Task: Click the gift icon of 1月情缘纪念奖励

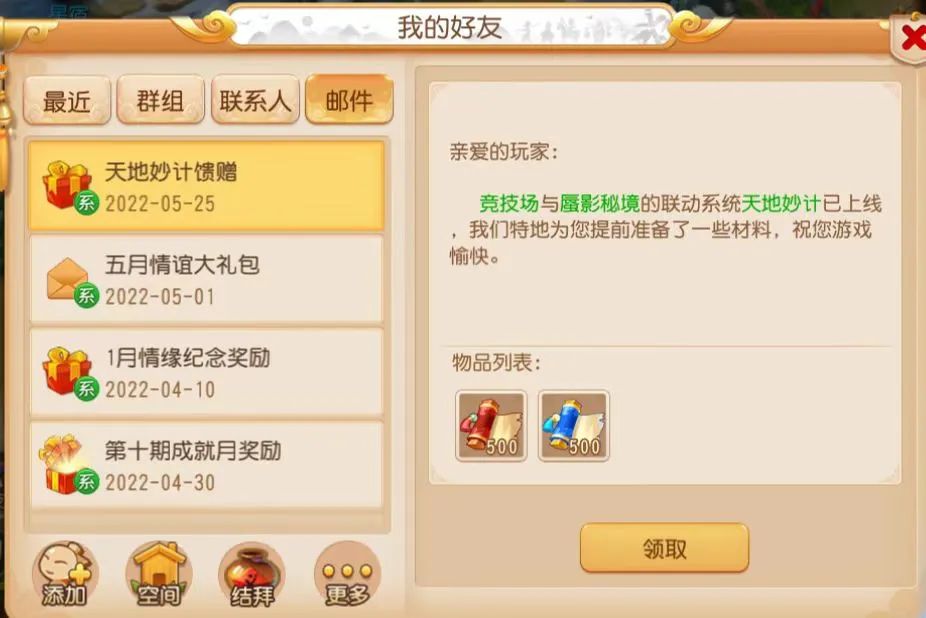Action: point(67,373)
